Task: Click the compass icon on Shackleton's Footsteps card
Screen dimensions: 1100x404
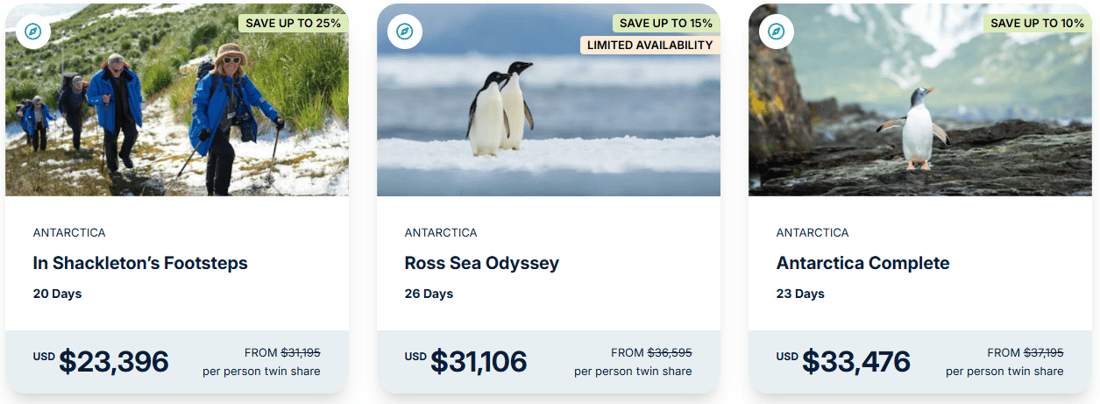Action: (x=32, y=32)
